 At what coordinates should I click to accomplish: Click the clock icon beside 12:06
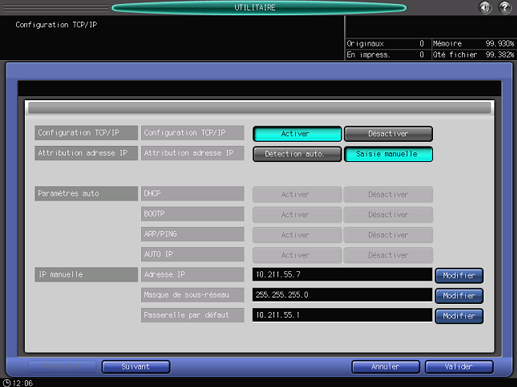click(7, 383)
